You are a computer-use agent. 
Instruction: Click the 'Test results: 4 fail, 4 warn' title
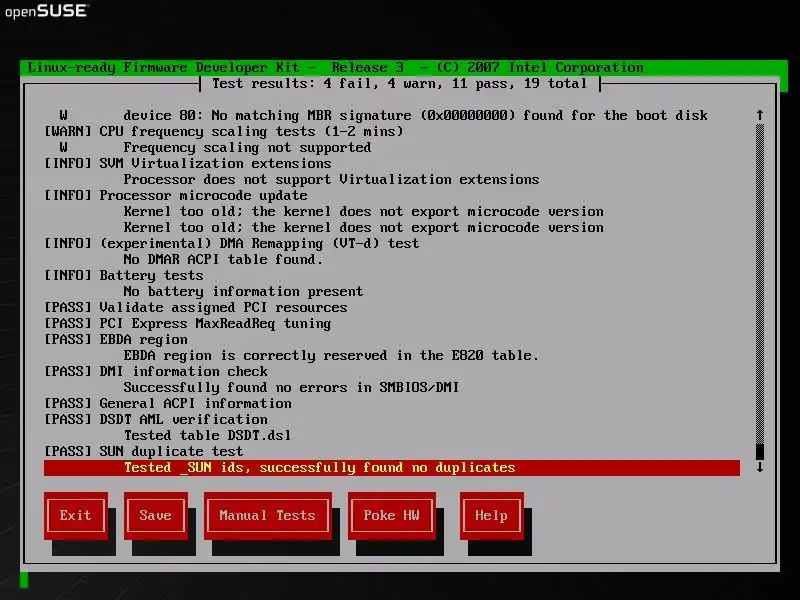[x=399, y=84]
